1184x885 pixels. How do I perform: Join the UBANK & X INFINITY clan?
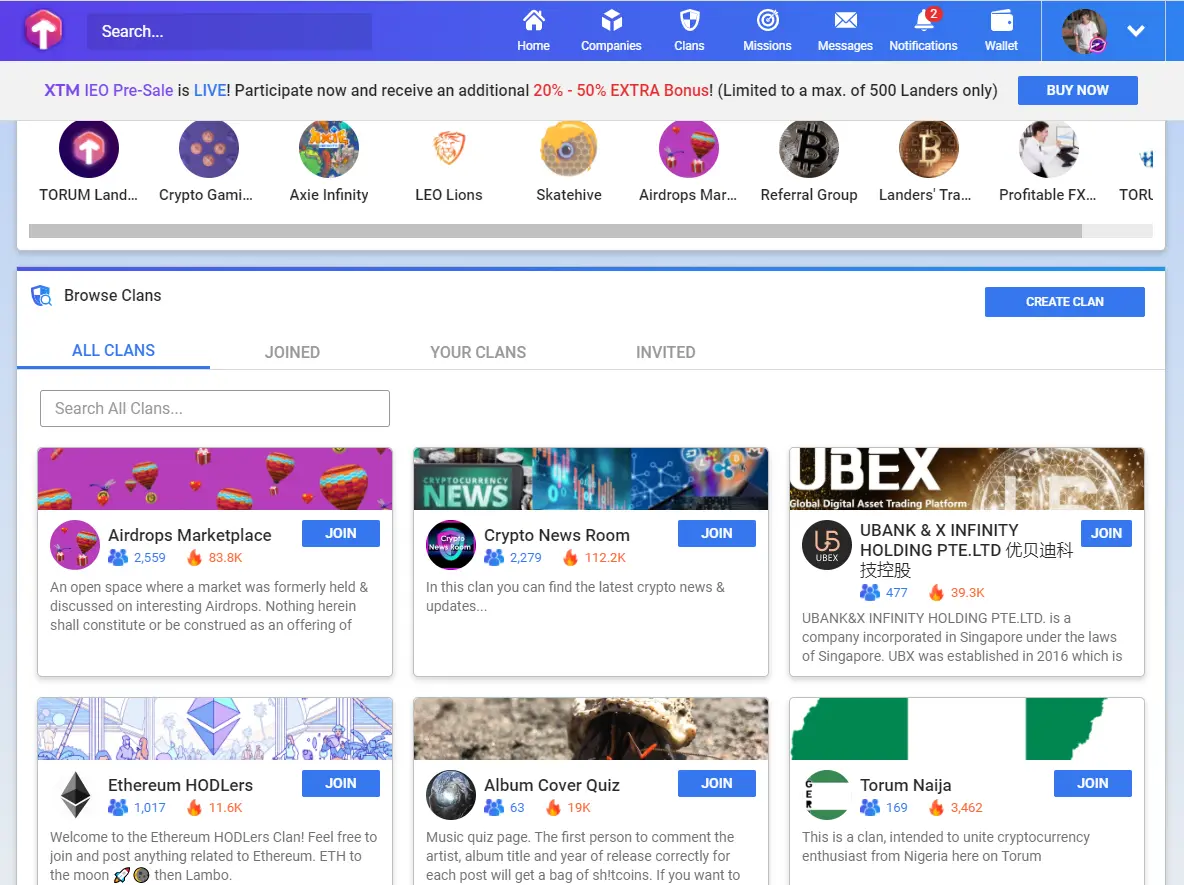[x=1106, y=534]
